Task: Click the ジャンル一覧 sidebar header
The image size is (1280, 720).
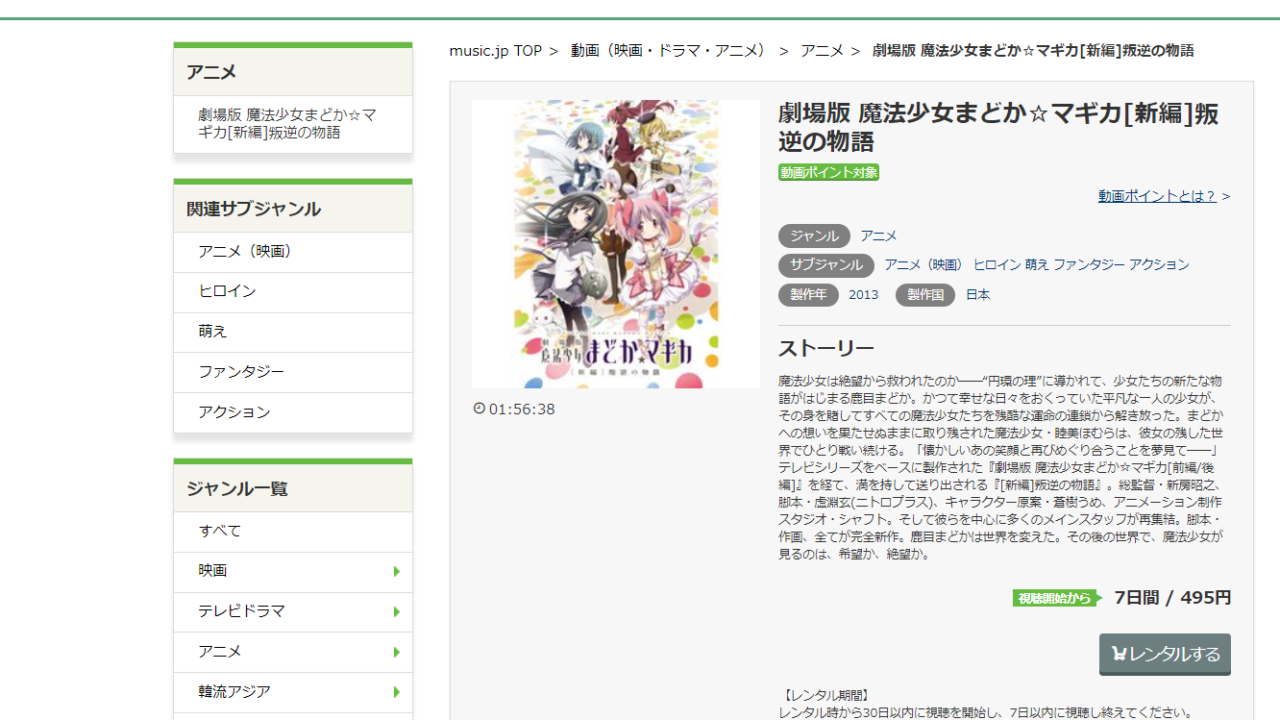Action: click(x=293, y=488)
